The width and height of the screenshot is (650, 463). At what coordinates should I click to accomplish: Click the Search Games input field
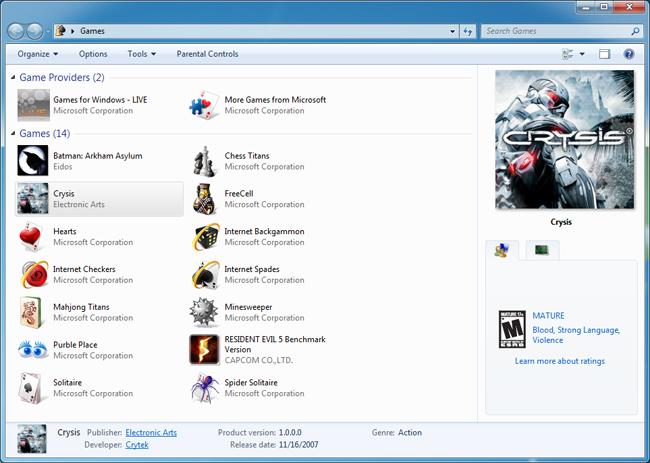click(x=555, y=31)
